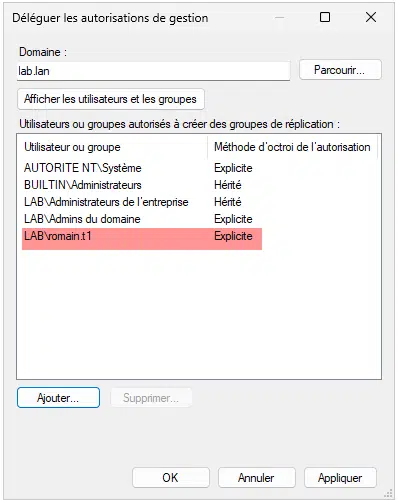Viewport: 398px width, 501px height.
Task: Click empty space in the users list
Action: pyautogui.click(x=199, y=313)
